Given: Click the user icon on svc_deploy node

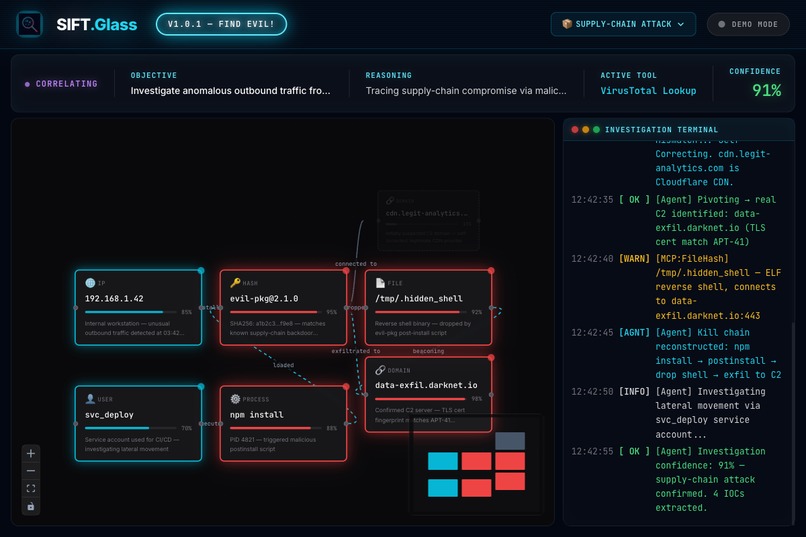Looking at the screenshot, I should coord(90,399).
